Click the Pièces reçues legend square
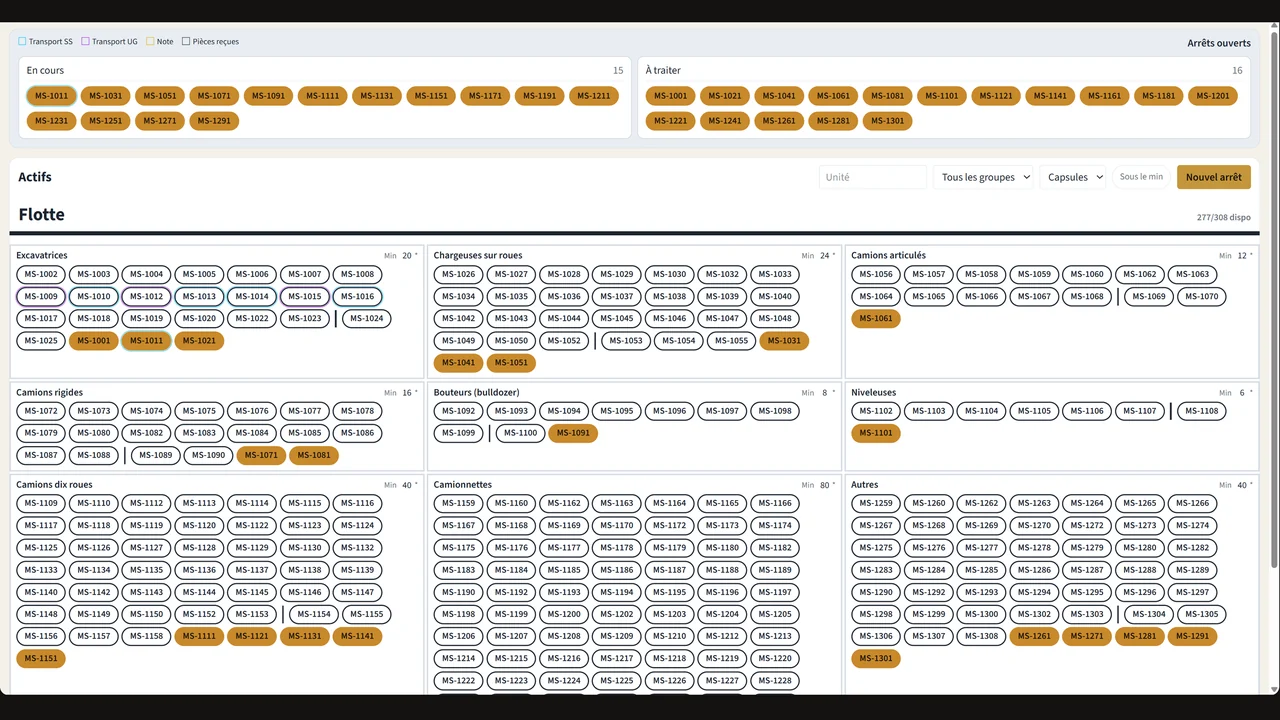 (x=186, y=42)
